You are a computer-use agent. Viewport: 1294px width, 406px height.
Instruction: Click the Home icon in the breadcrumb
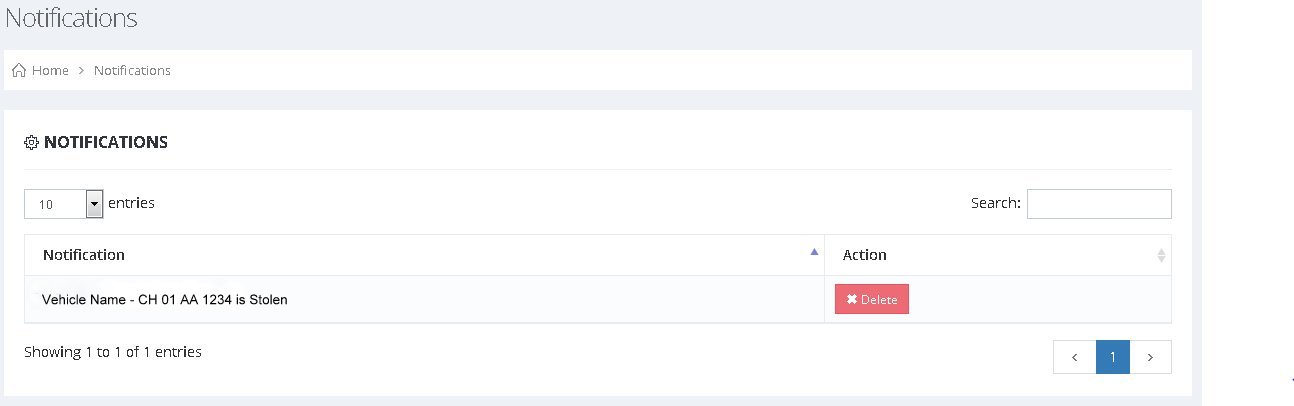[18, 71]
